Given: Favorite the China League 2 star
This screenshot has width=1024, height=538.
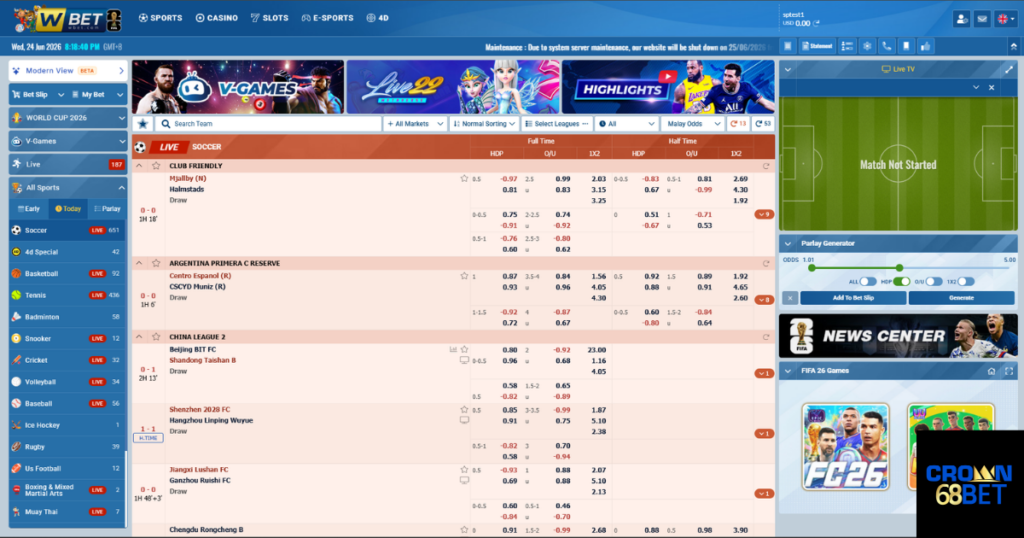Looking at the screenshot, I should [x=156, y=337].
